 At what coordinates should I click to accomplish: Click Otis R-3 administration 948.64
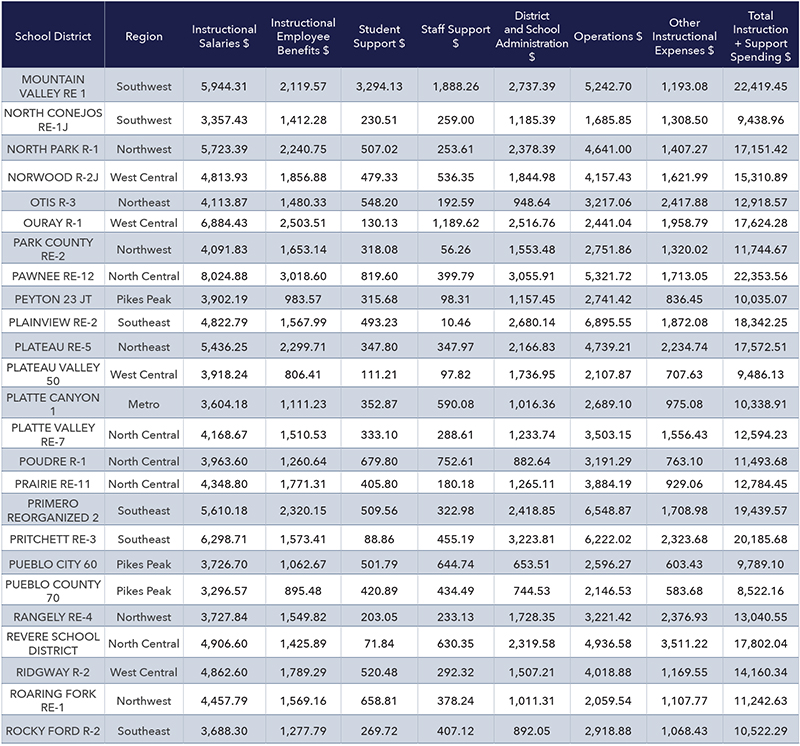pyautogui.click(x=532, y=202)
